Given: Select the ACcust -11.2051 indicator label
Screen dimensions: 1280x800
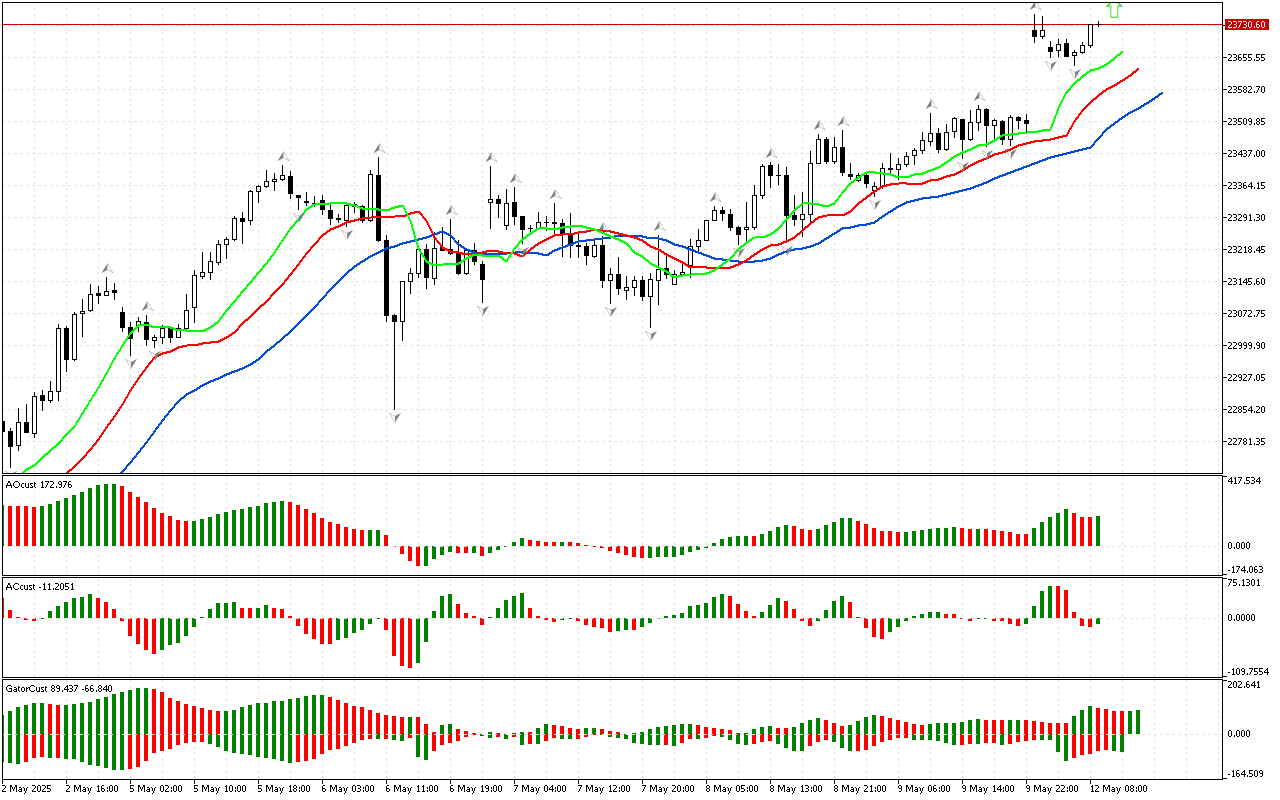Looking at the screenshot, I should coord(41,586).
